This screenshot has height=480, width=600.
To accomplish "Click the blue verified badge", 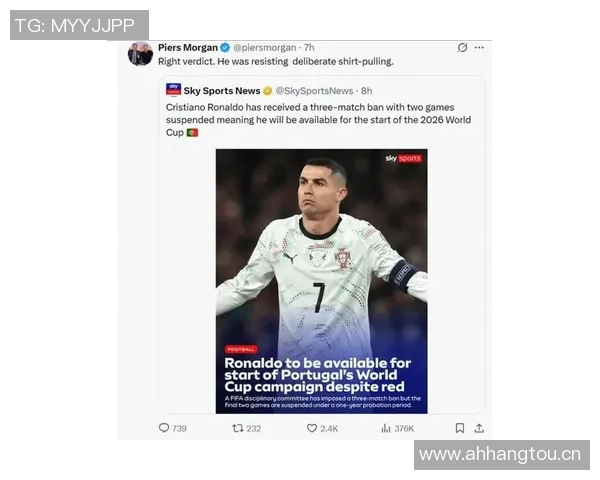I will pyautogui.click(x=225, y=47).
